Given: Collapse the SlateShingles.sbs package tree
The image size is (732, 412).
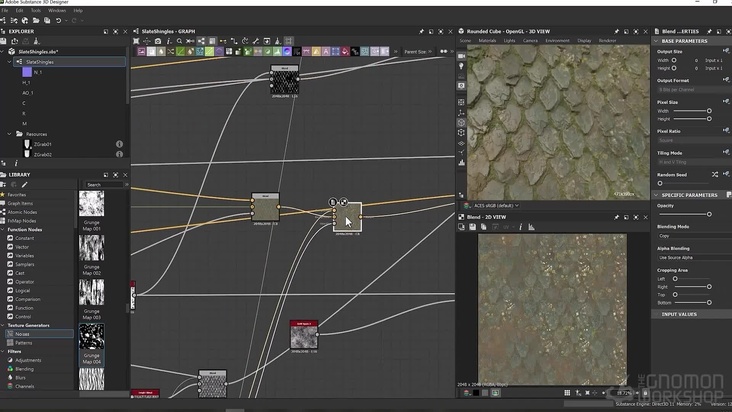Looking at the screenshot, I should (x=3, y=52).
